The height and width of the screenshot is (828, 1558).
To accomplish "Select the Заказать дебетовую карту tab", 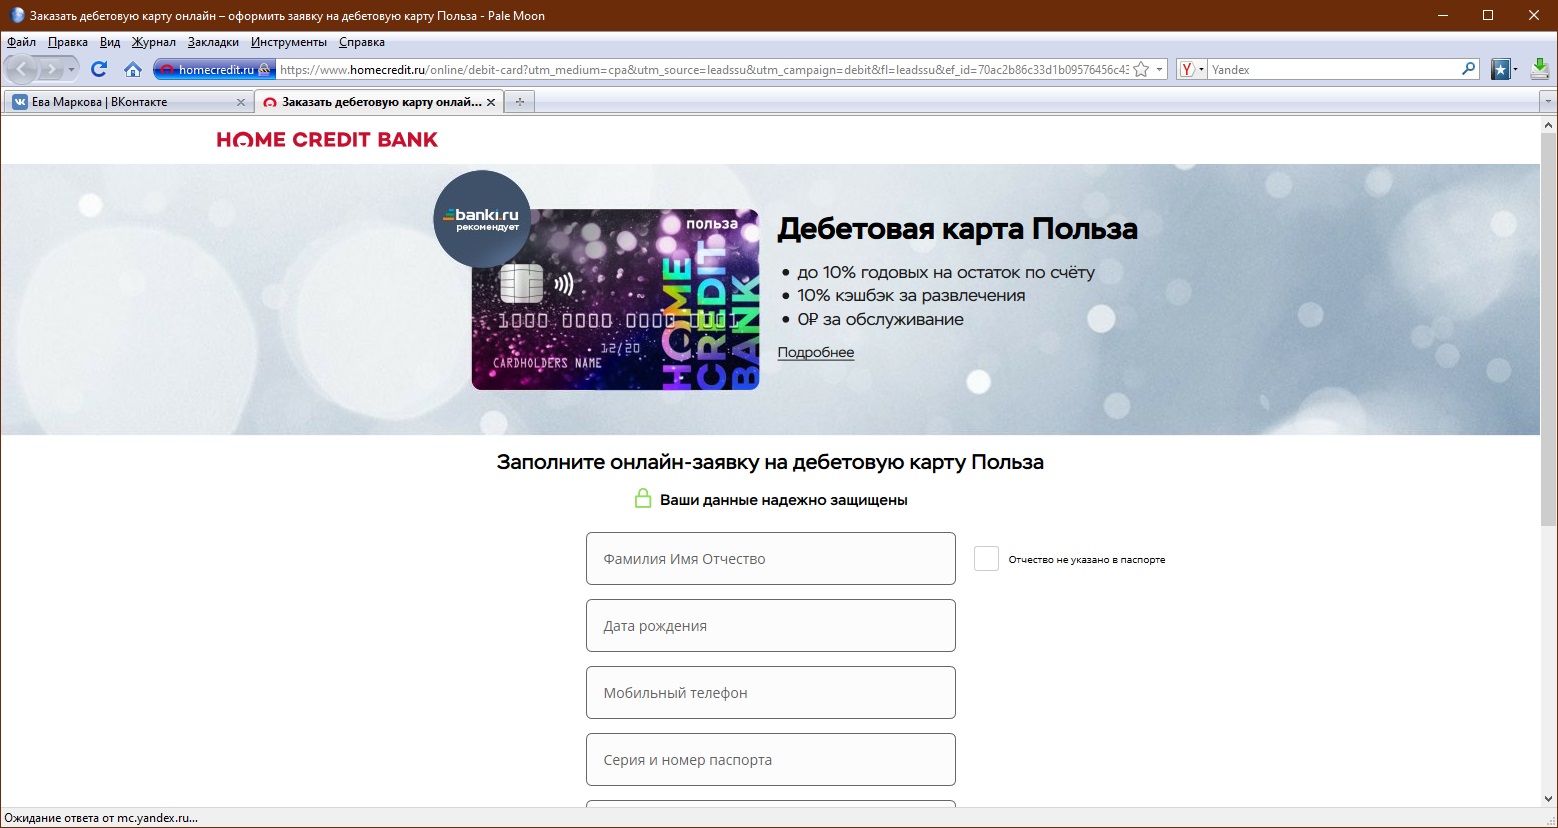I will point(378,102).
